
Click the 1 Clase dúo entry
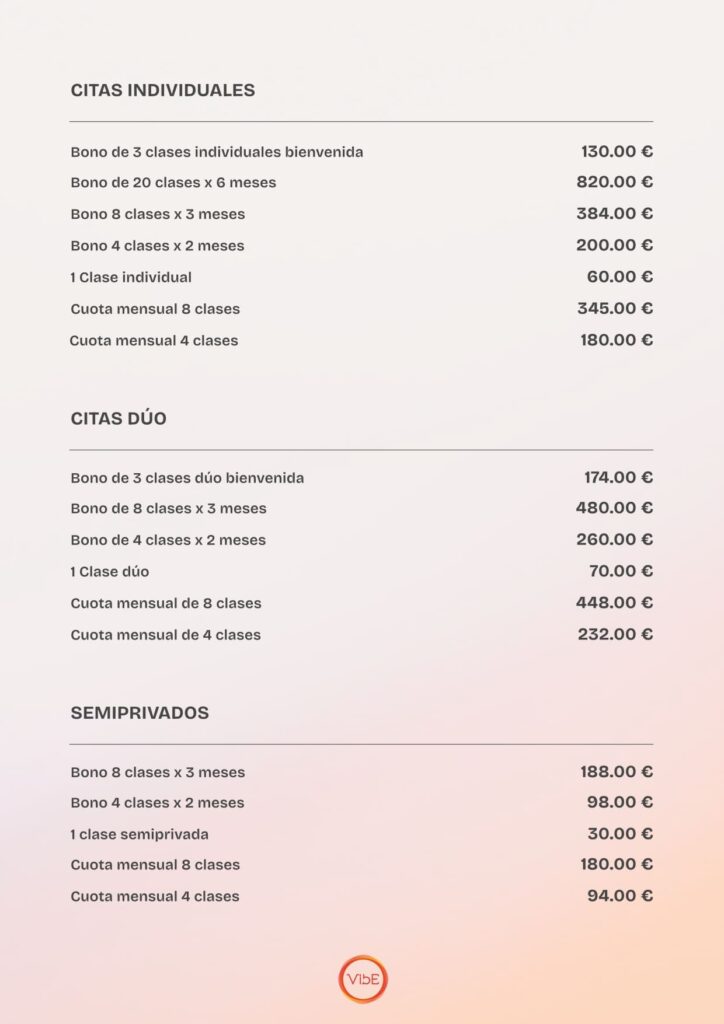point(110,572)
